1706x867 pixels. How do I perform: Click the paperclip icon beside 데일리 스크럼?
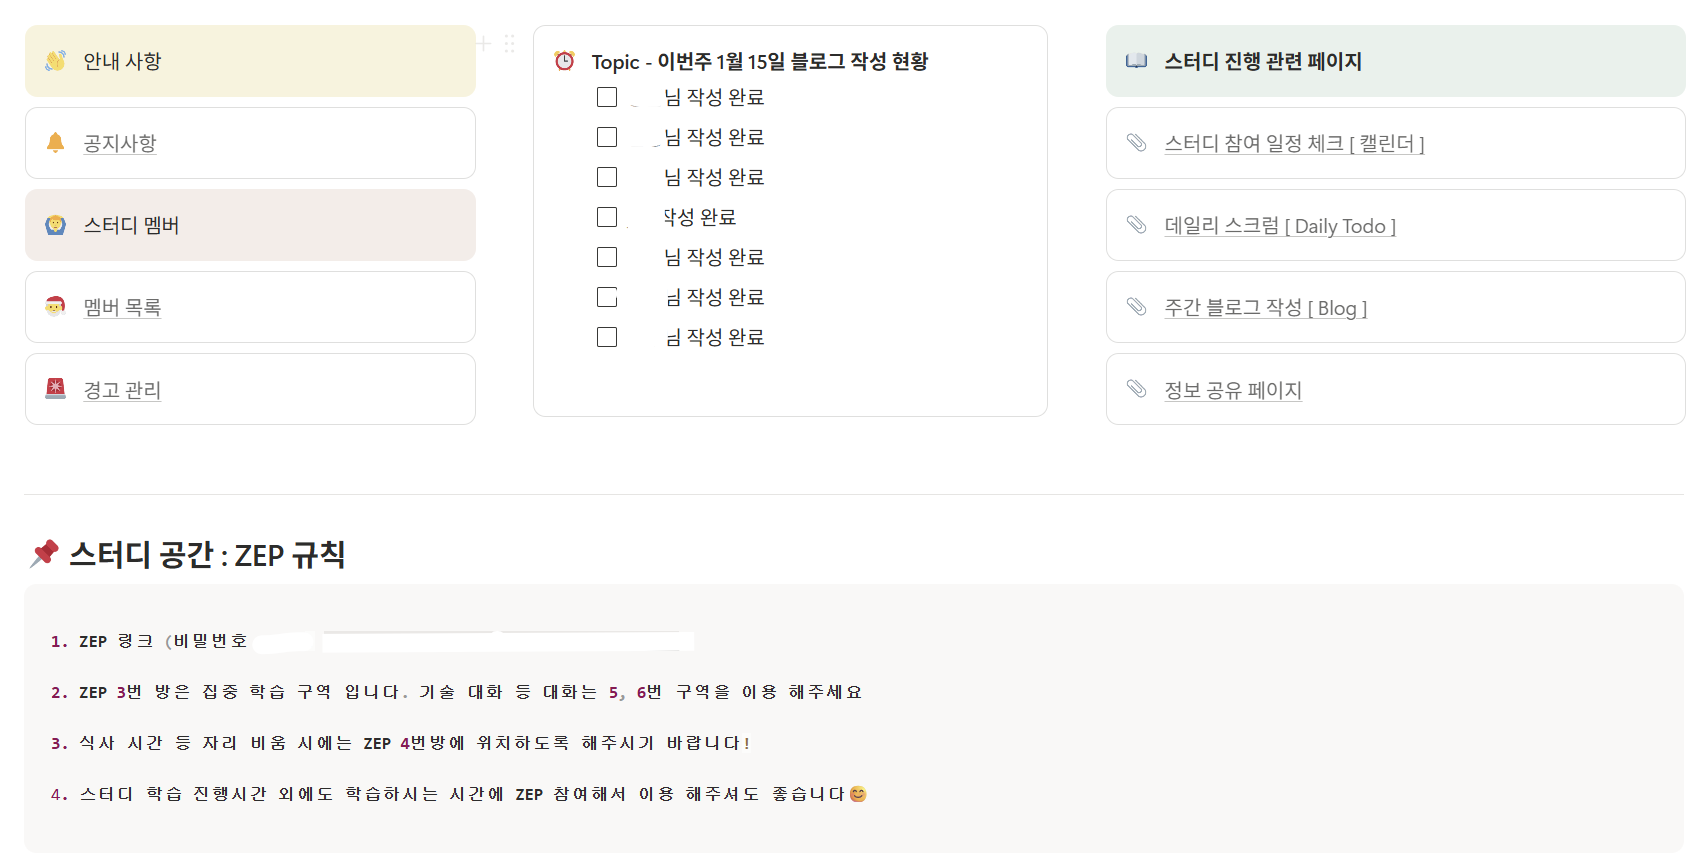tap(1136, 225)
